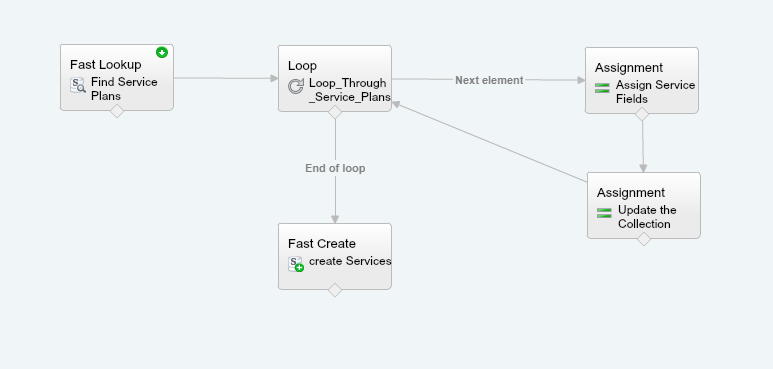
Task: Click the Loop circular arrow icon
Action: 296,87
